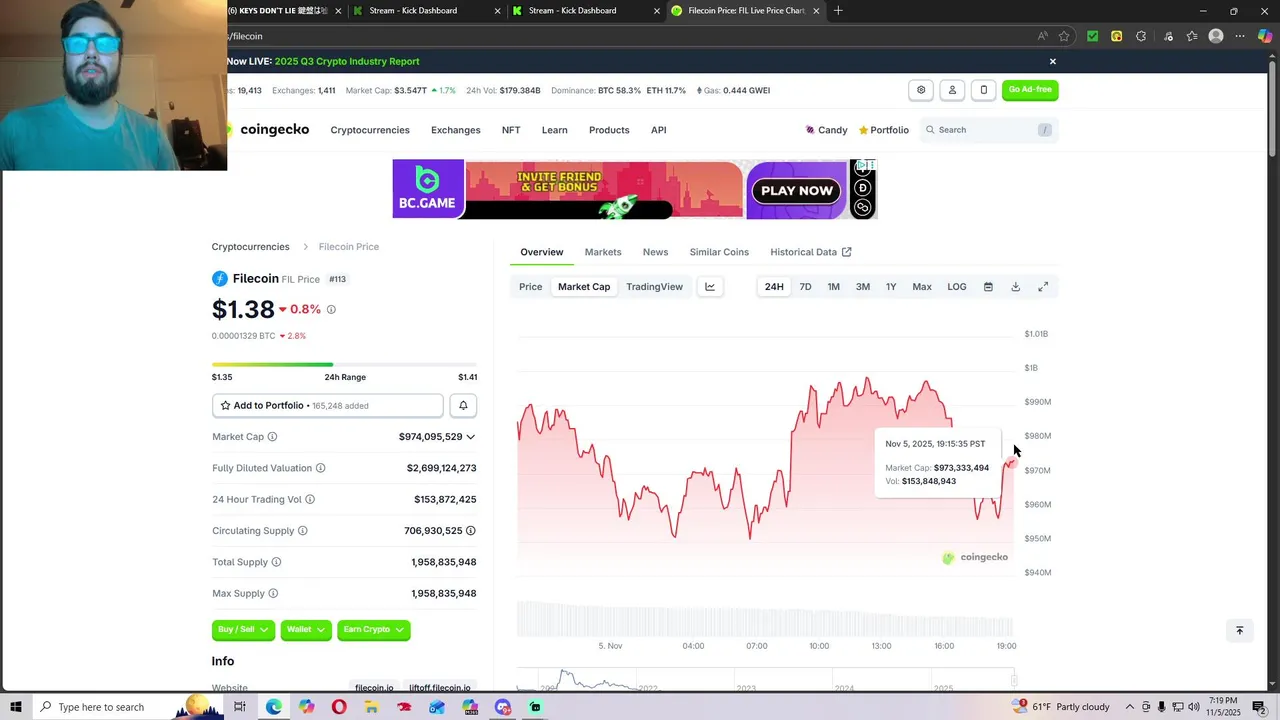Image resolution: width=1280 pixels, height=720 pixels.
Task: Open browser extensions puzzle icon
Action: click(x=1141, y=36)
